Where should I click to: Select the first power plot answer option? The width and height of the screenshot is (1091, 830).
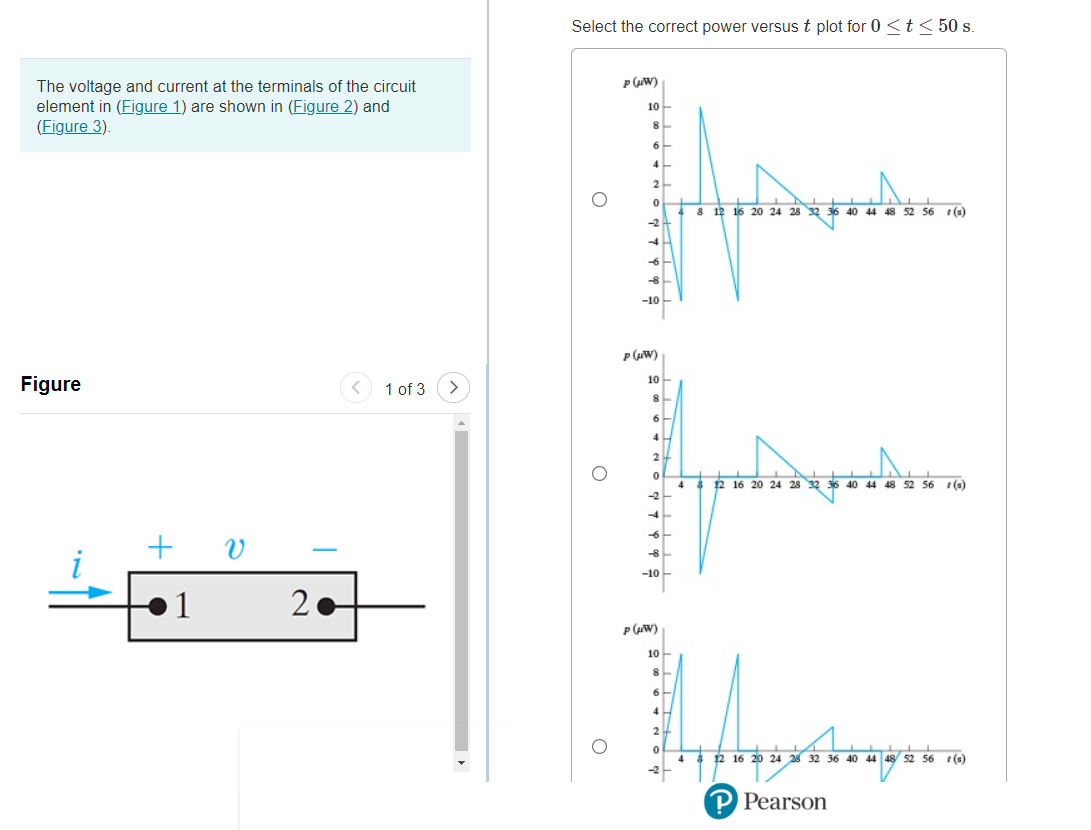click(x=600, y=199)
